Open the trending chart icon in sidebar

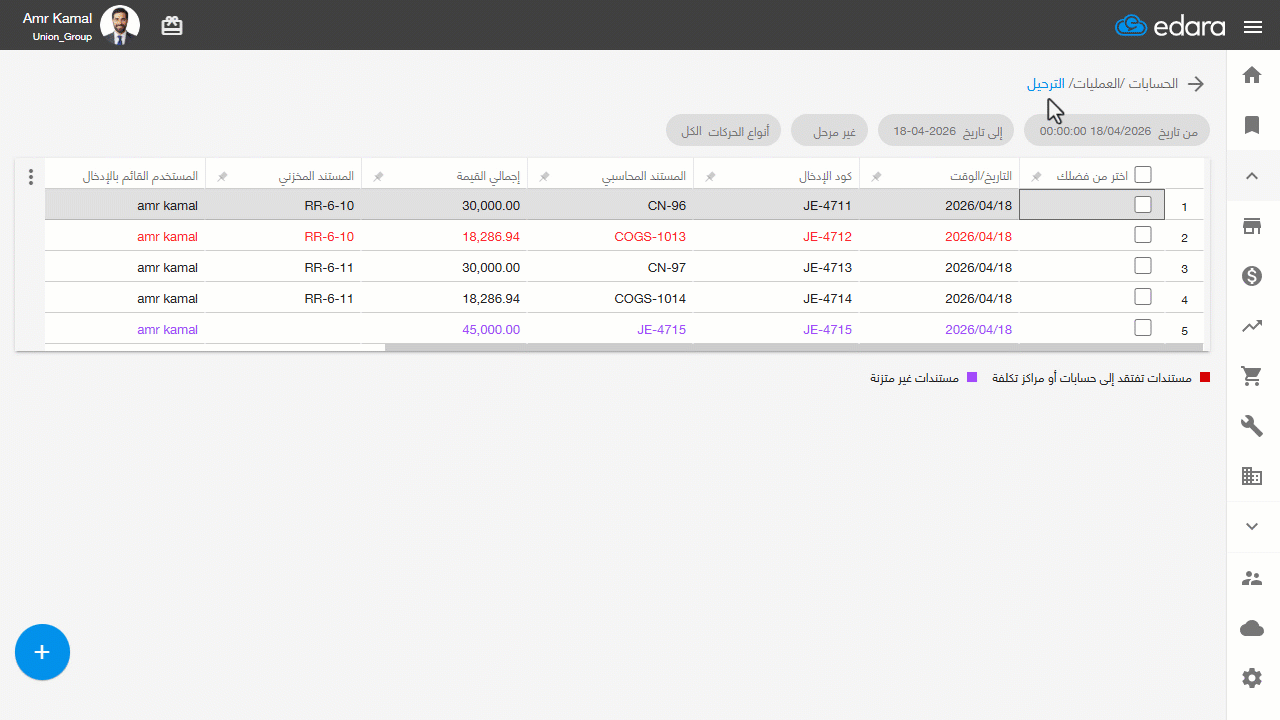point(1252,326)
